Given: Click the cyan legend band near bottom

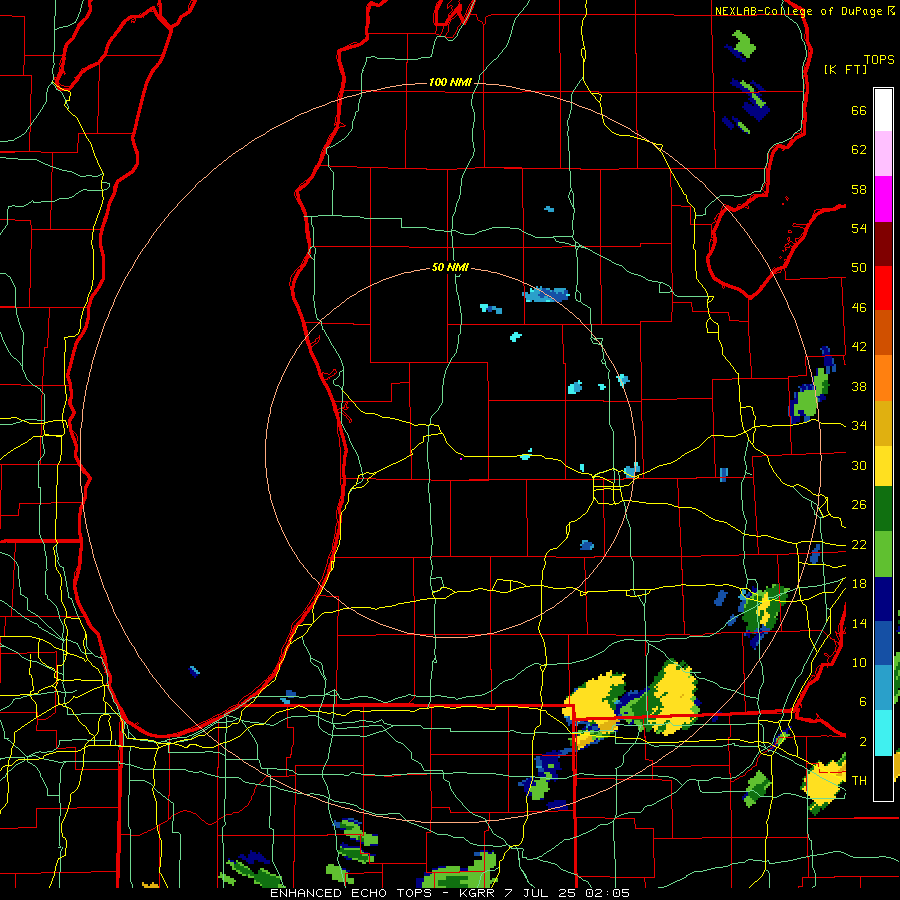Looking at the screenshot, I should coord(883,733).
